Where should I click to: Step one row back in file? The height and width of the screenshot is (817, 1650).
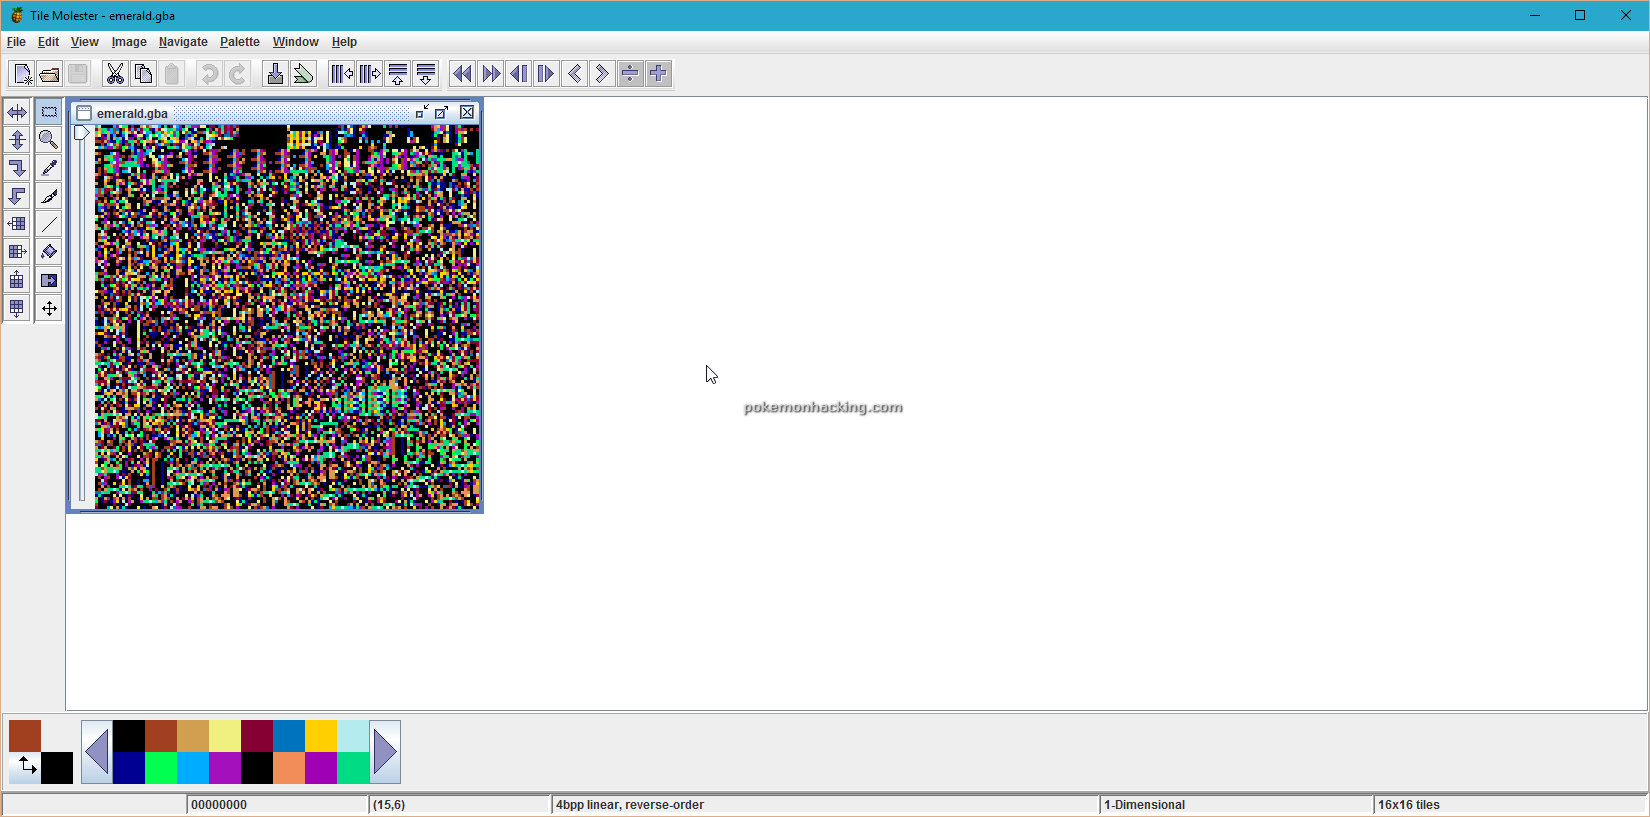(518, 74)
